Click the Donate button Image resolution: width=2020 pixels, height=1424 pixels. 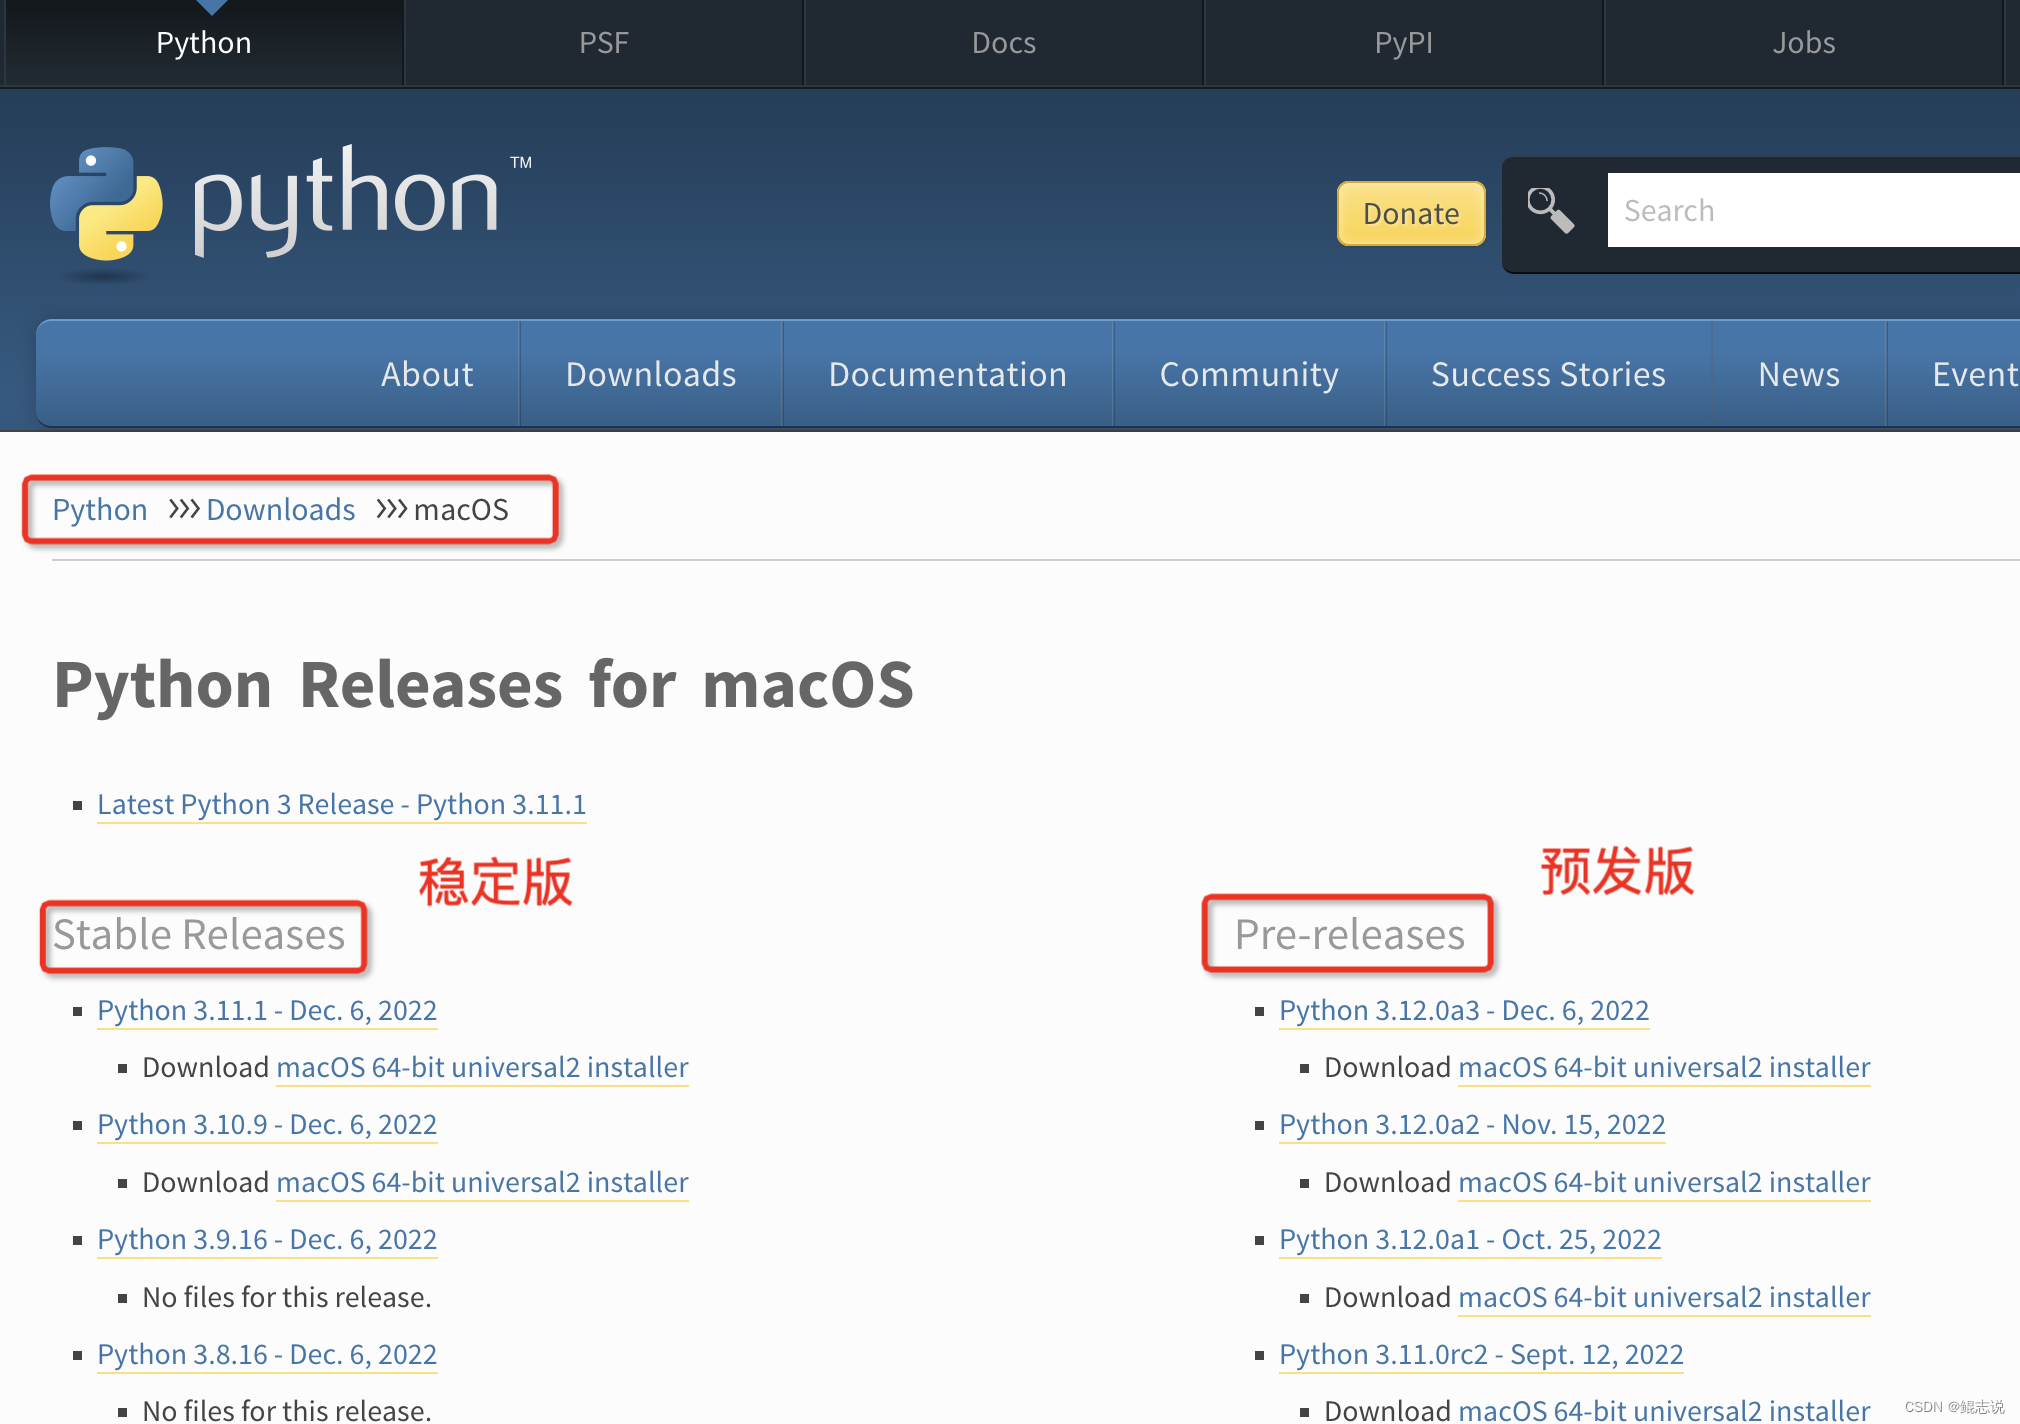1410,213
